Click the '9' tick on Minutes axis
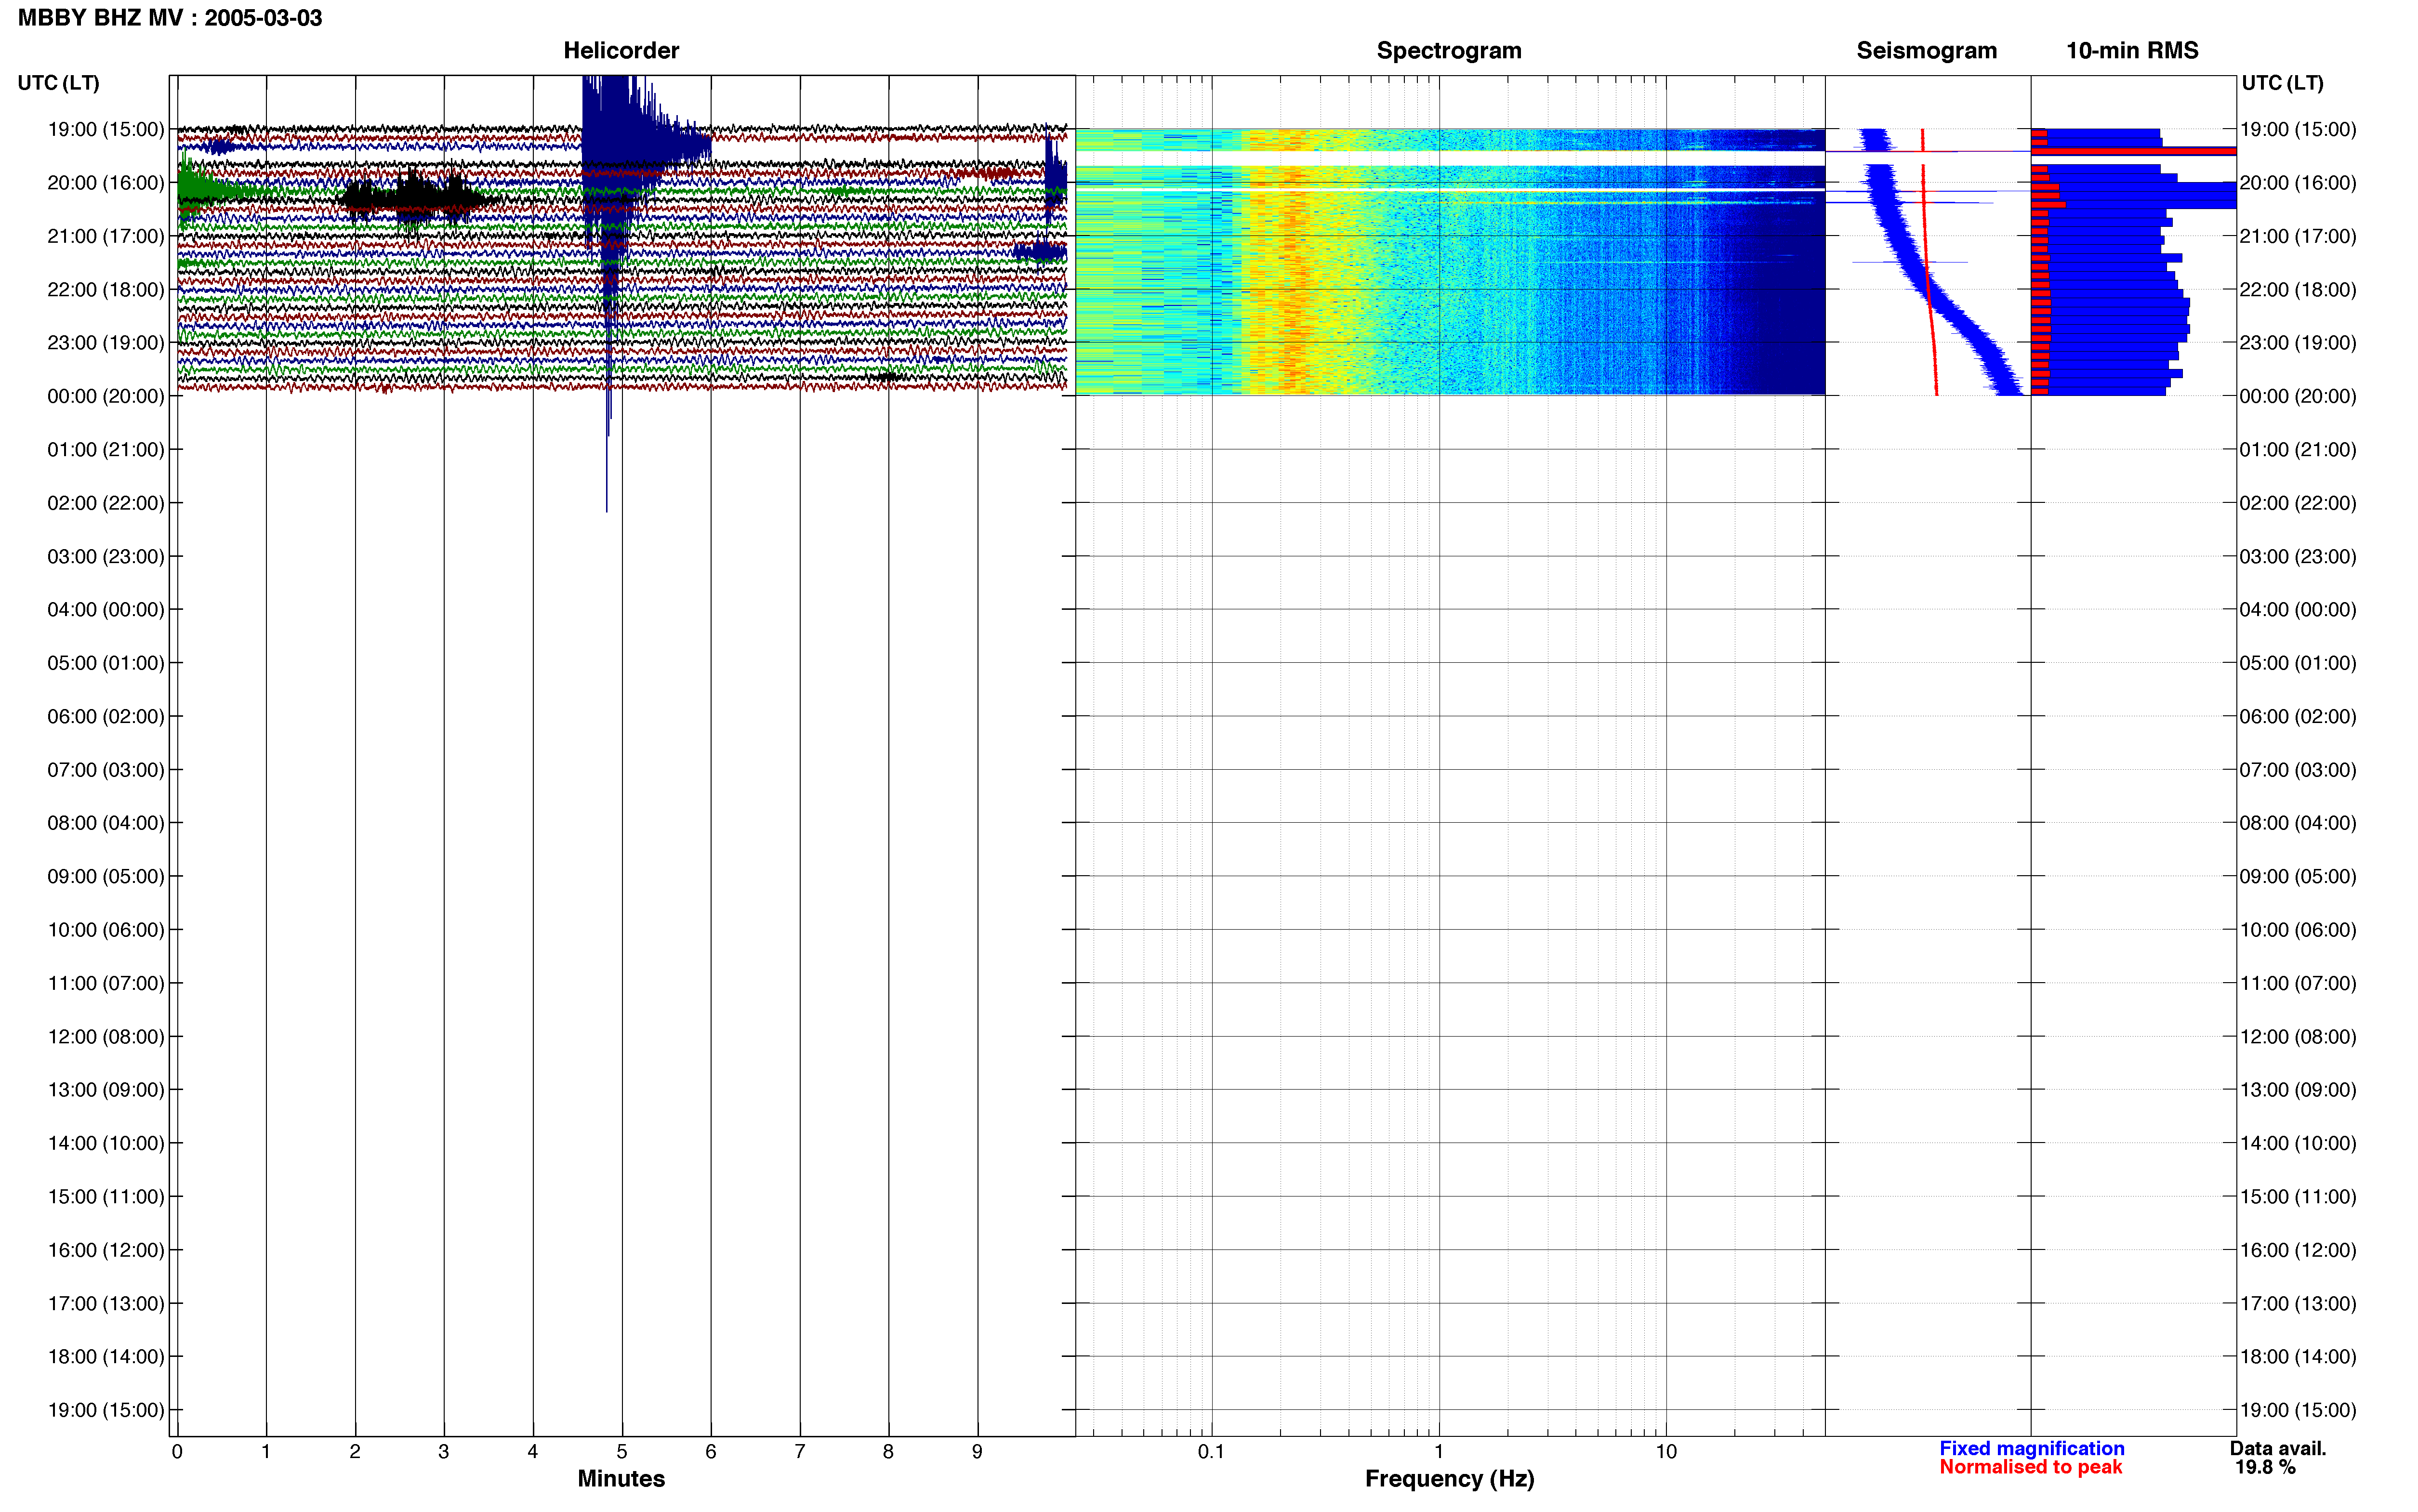Screen dimensions: 2418x1512 coord(977,1452)
